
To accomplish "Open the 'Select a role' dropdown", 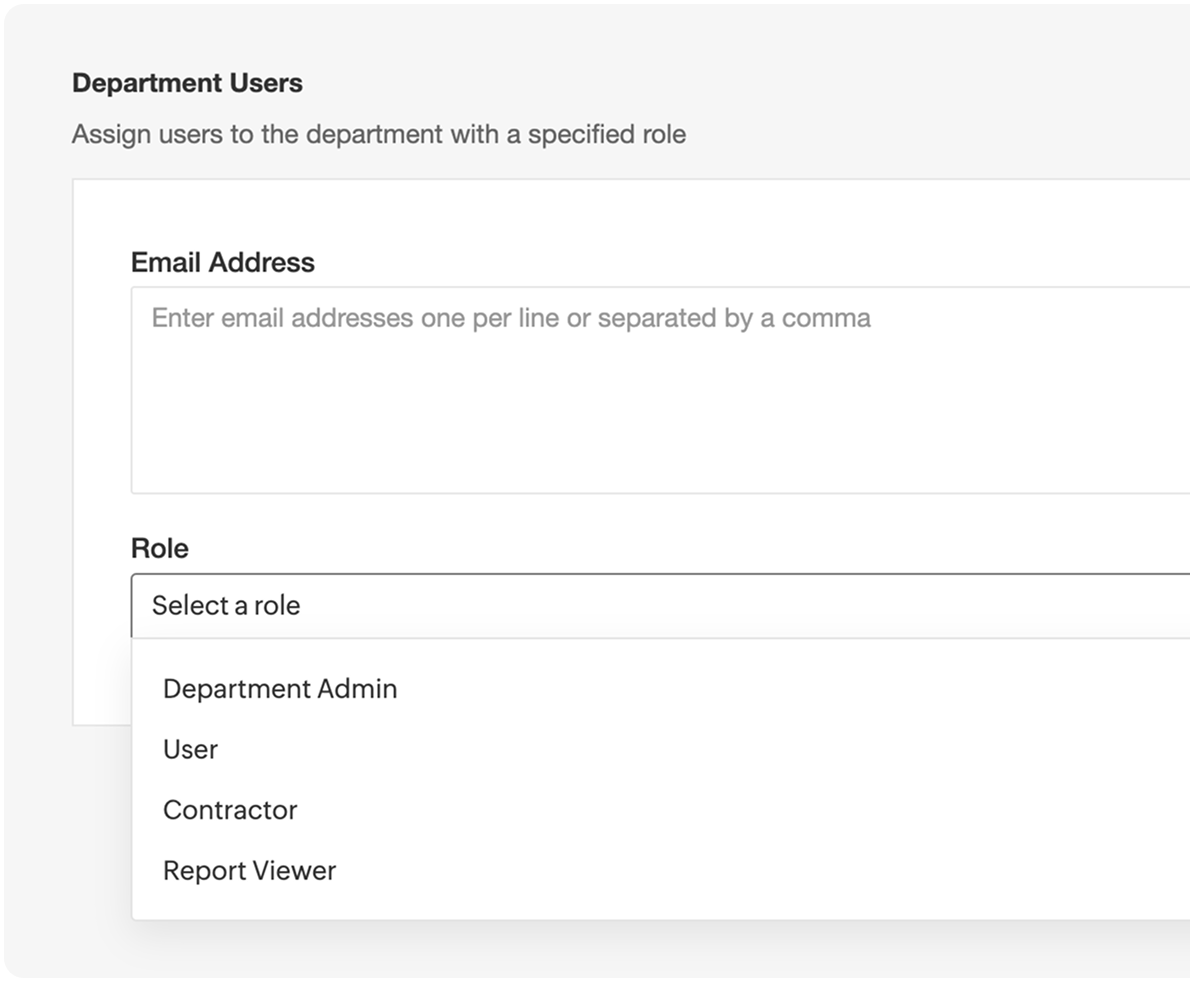I will click(x=660, y=606).
